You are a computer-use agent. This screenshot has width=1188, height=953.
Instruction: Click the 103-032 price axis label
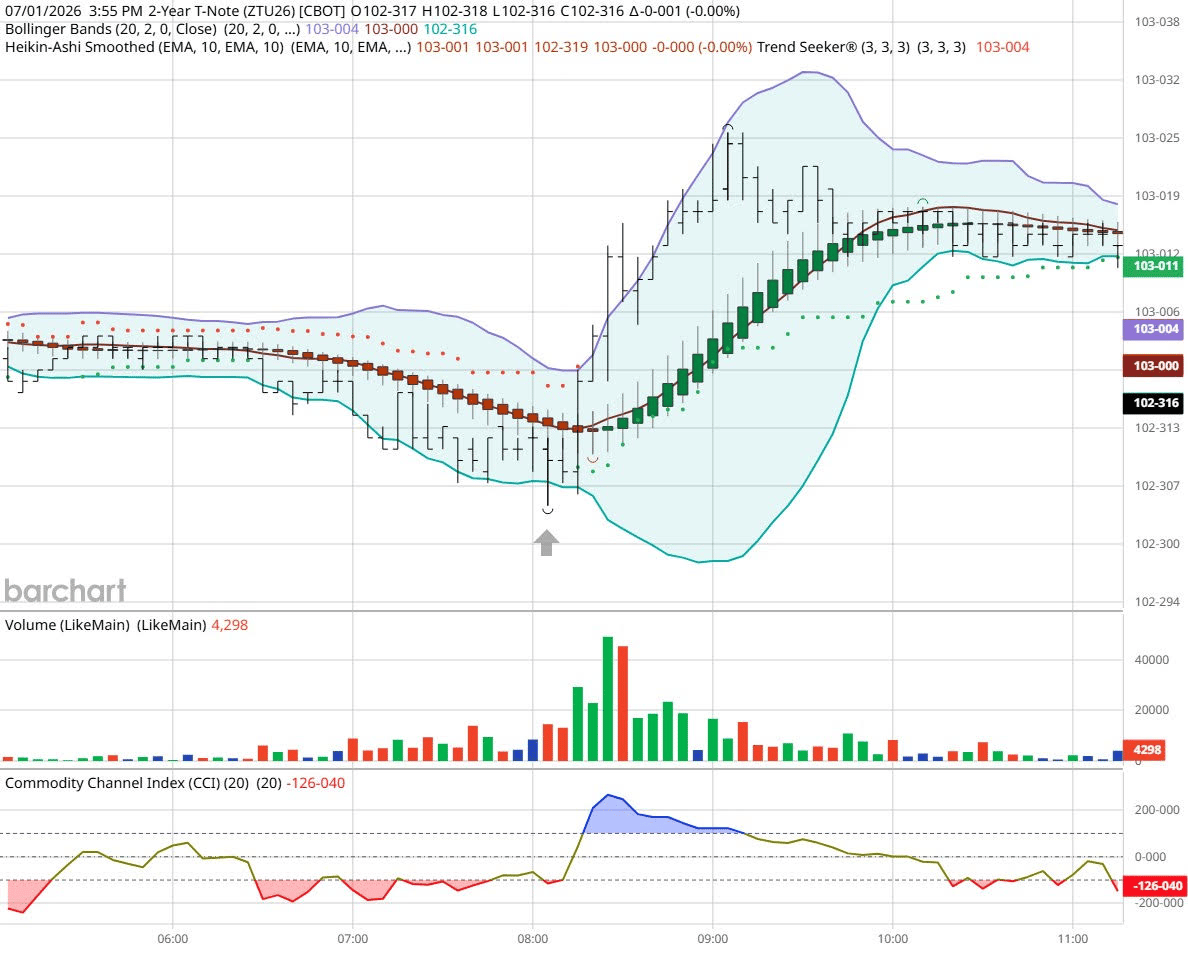pyautogui.click(x=1157, y=80)
